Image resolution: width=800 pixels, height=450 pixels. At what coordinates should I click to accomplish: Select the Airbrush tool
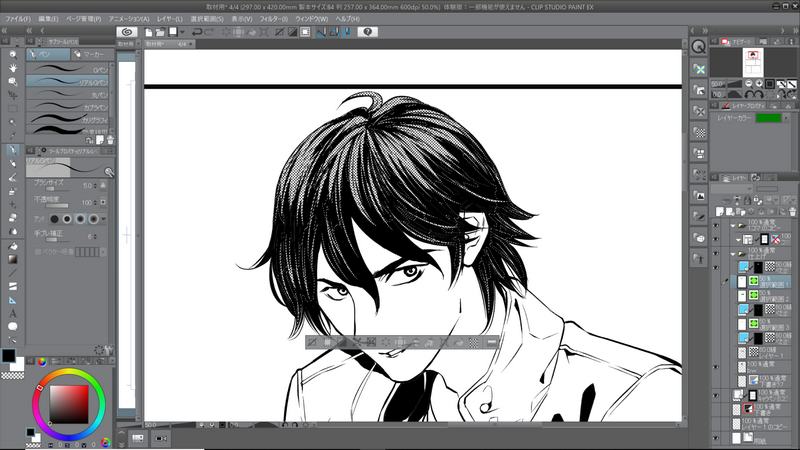(13, 191)
